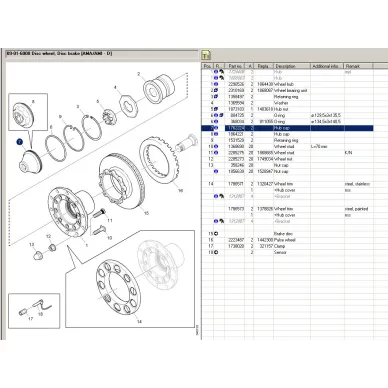The width and height of the screenshot is (388, 388).
Task: Click the wheel trim inset labeled 14
Action: point(130,279)
